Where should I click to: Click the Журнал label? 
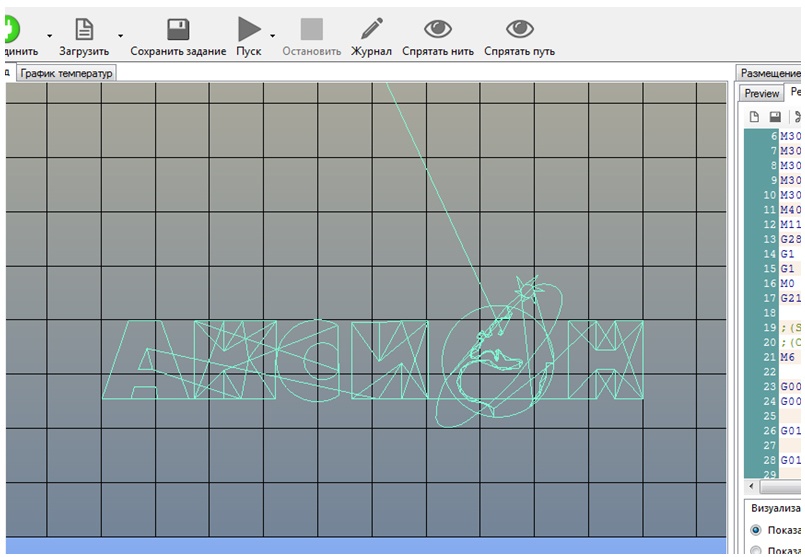(x=371, y=51)
